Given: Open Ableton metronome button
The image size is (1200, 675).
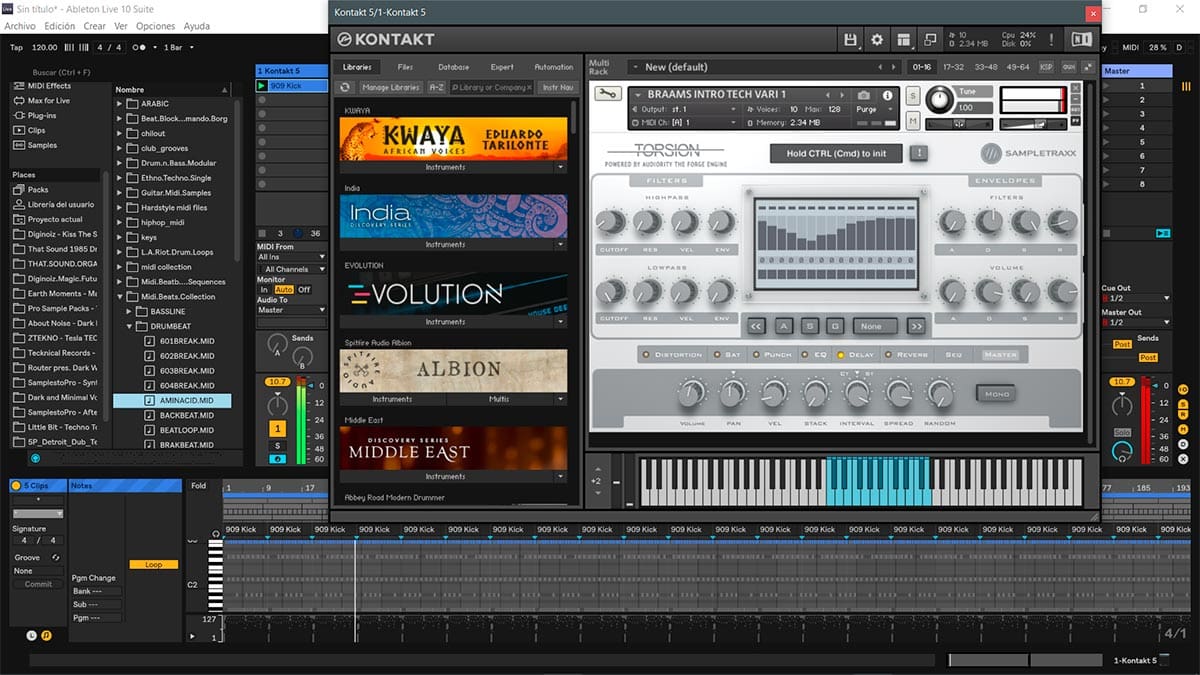Looking at the screenshot, I should [x=145, y=47].
